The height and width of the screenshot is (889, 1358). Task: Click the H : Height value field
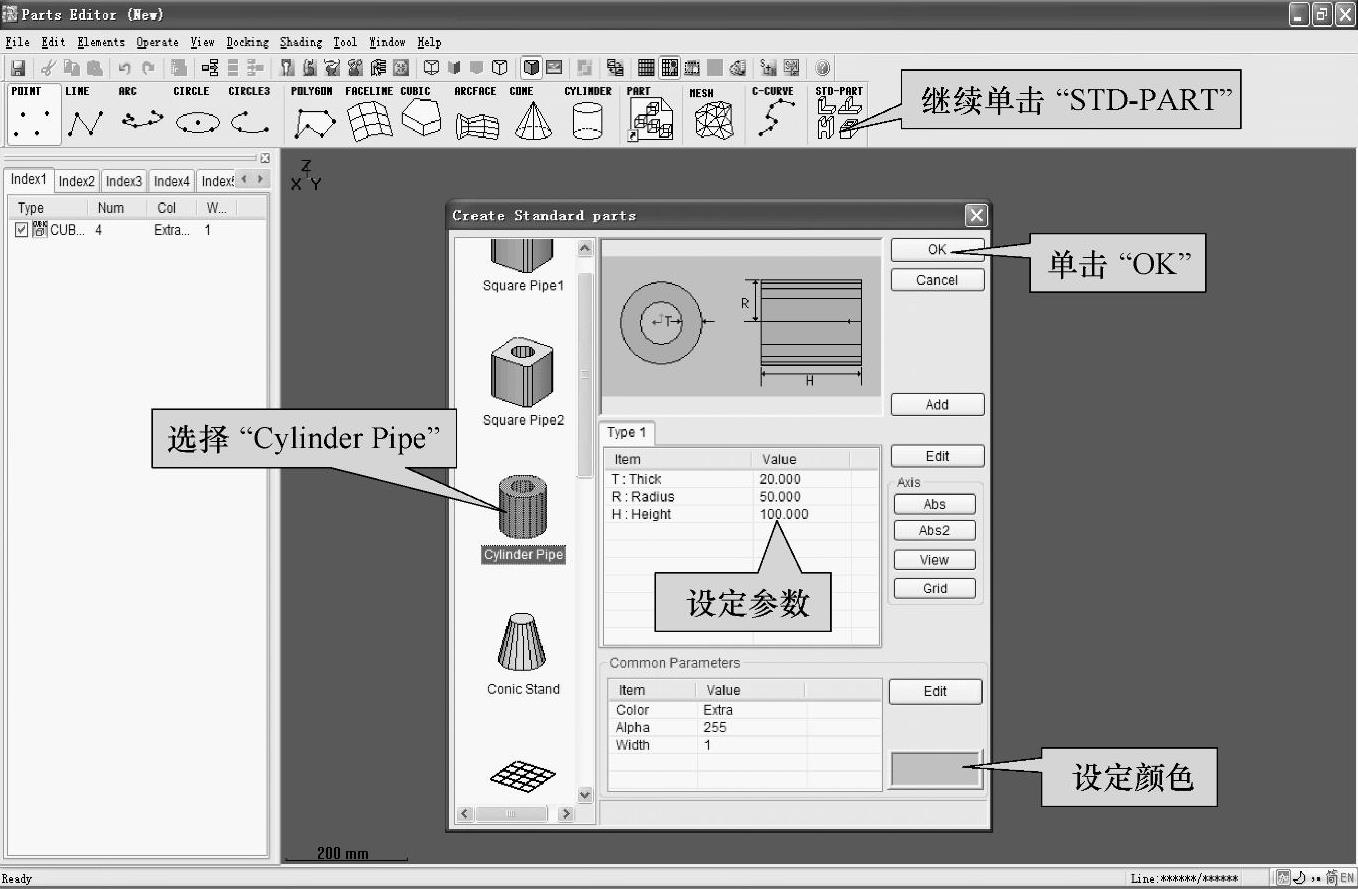point(784,514)
